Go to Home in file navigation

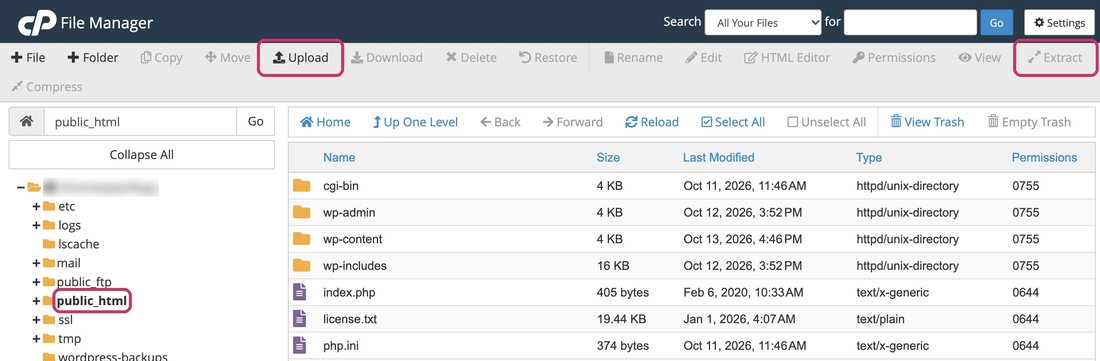coord(326,122)
